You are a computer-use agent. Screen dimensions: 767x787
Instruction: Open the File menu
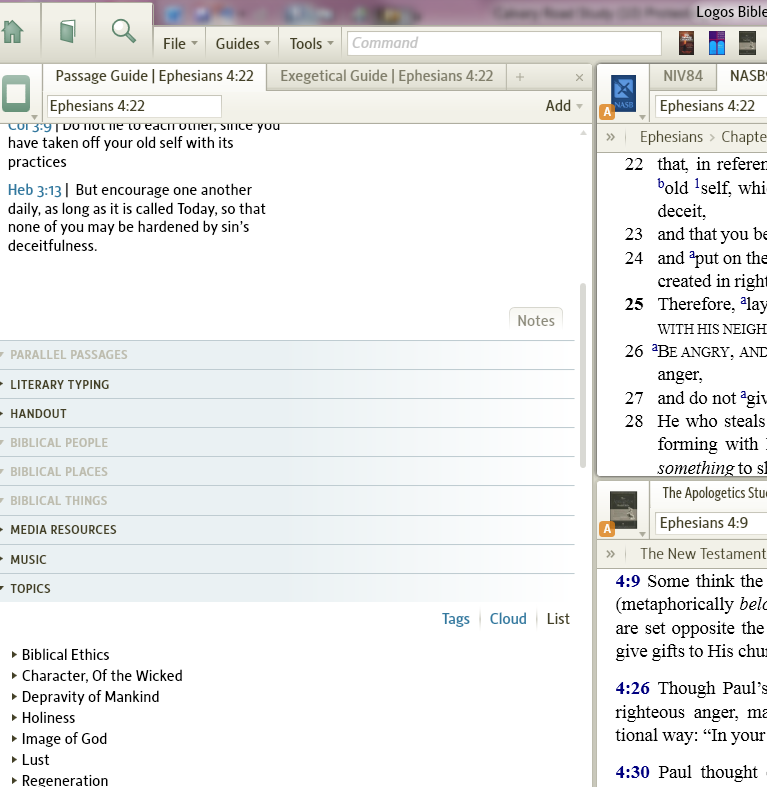point(180,44)
